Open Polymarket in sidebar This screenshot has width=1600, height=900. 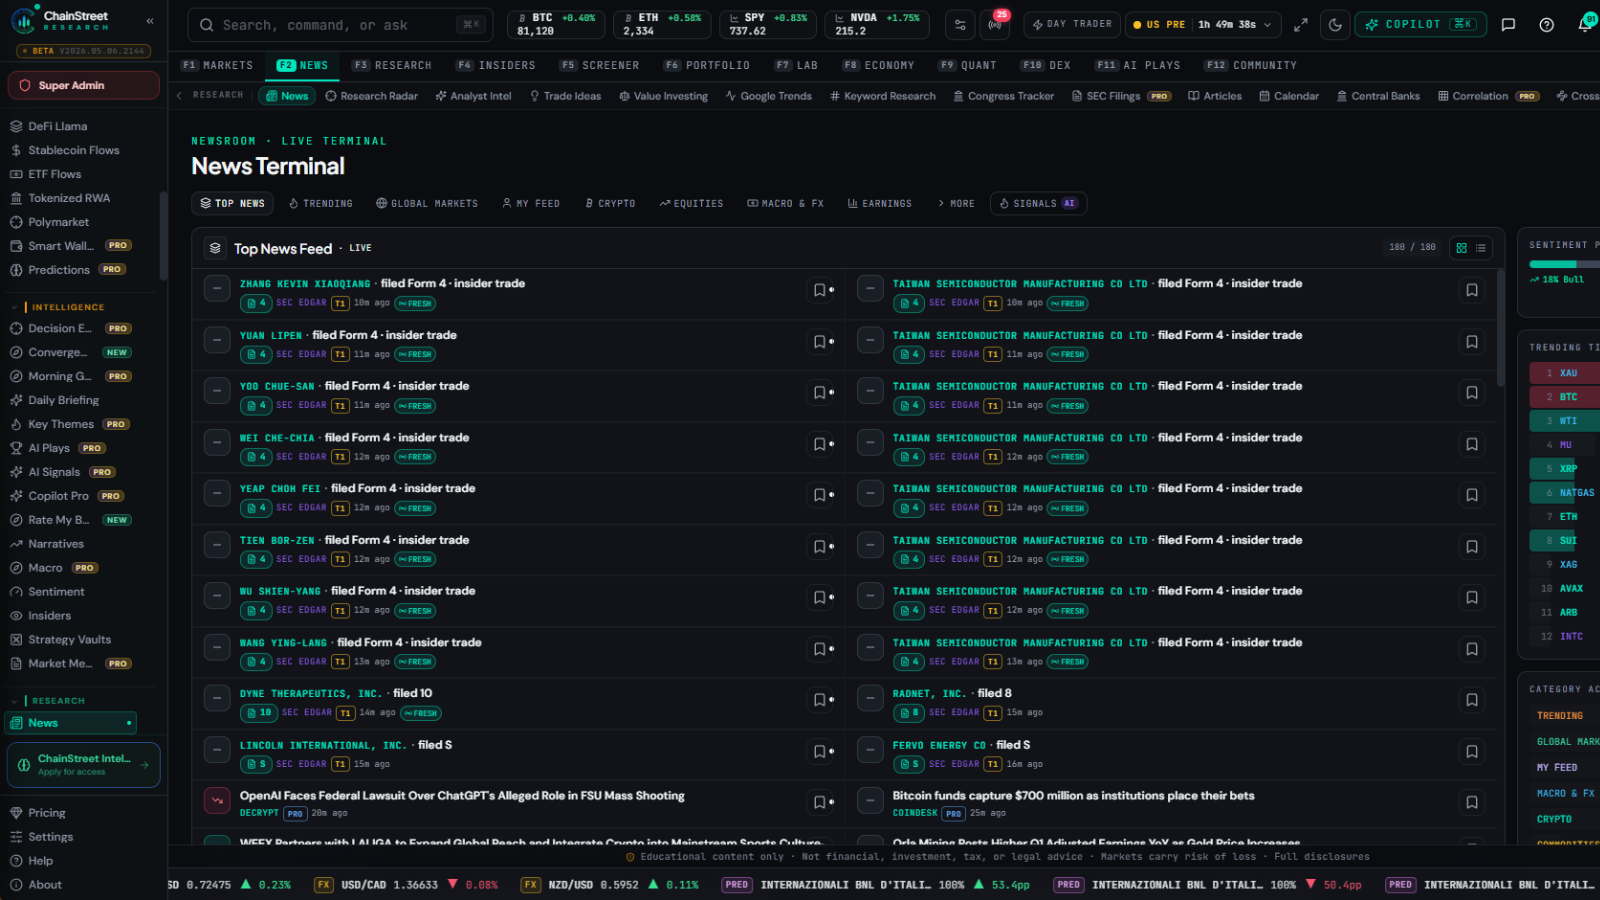point(58,223)
